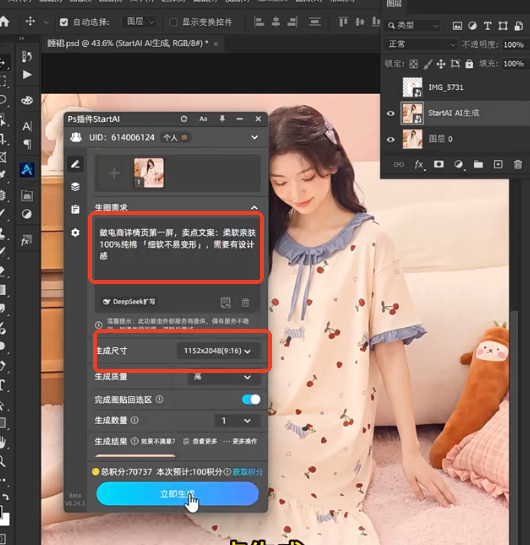Screen dimensions: 530x545
Task: Click align left edges icon
Action: pyautogui.click(x=259, y=22)
